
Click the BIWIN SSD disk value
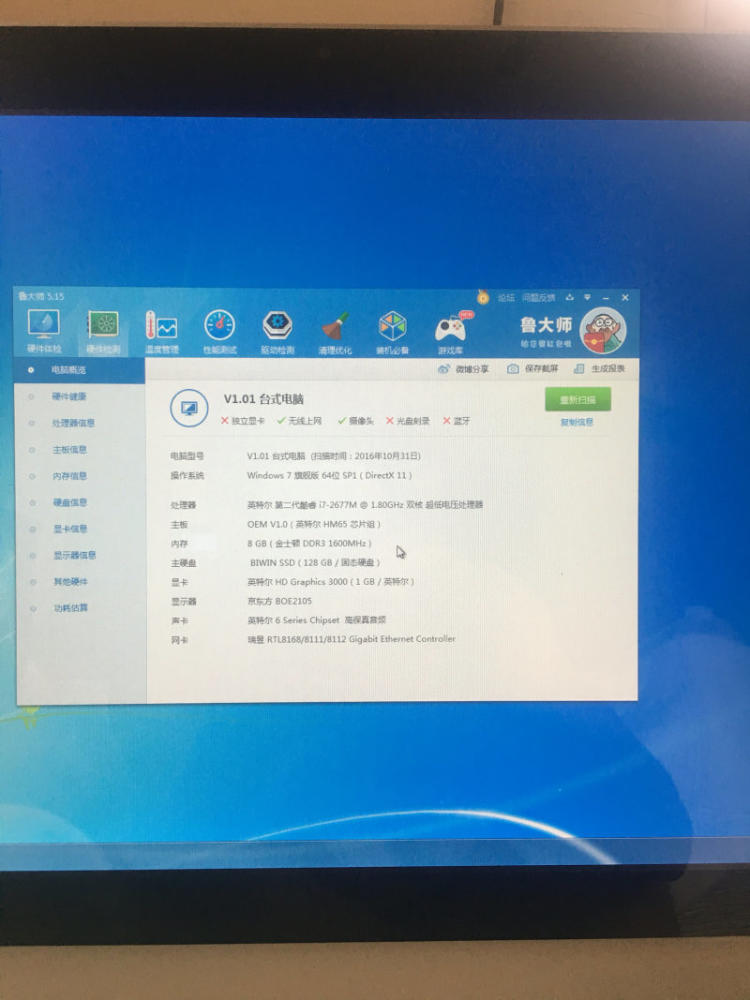point(314,562)
